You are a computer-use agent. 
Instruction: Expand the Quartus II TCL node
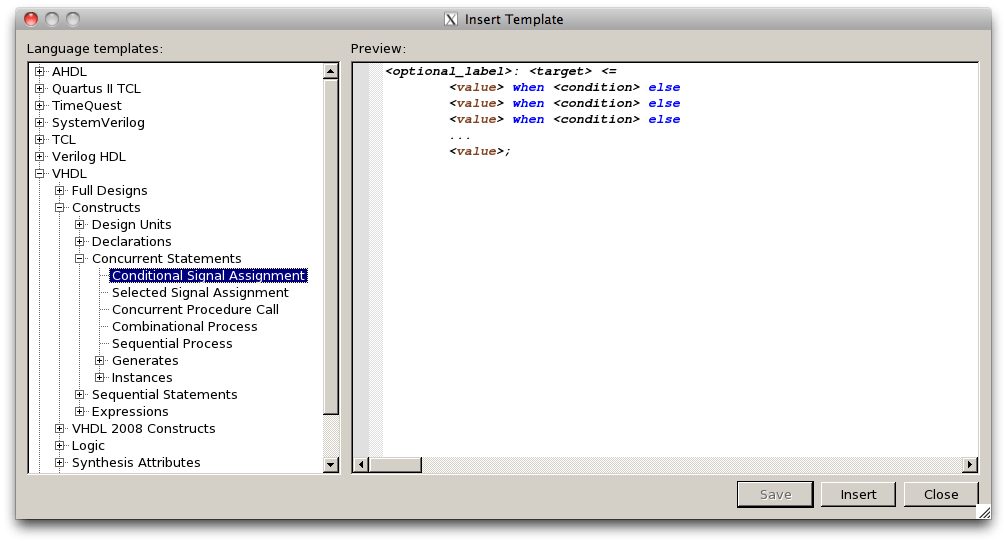[40, 89]
